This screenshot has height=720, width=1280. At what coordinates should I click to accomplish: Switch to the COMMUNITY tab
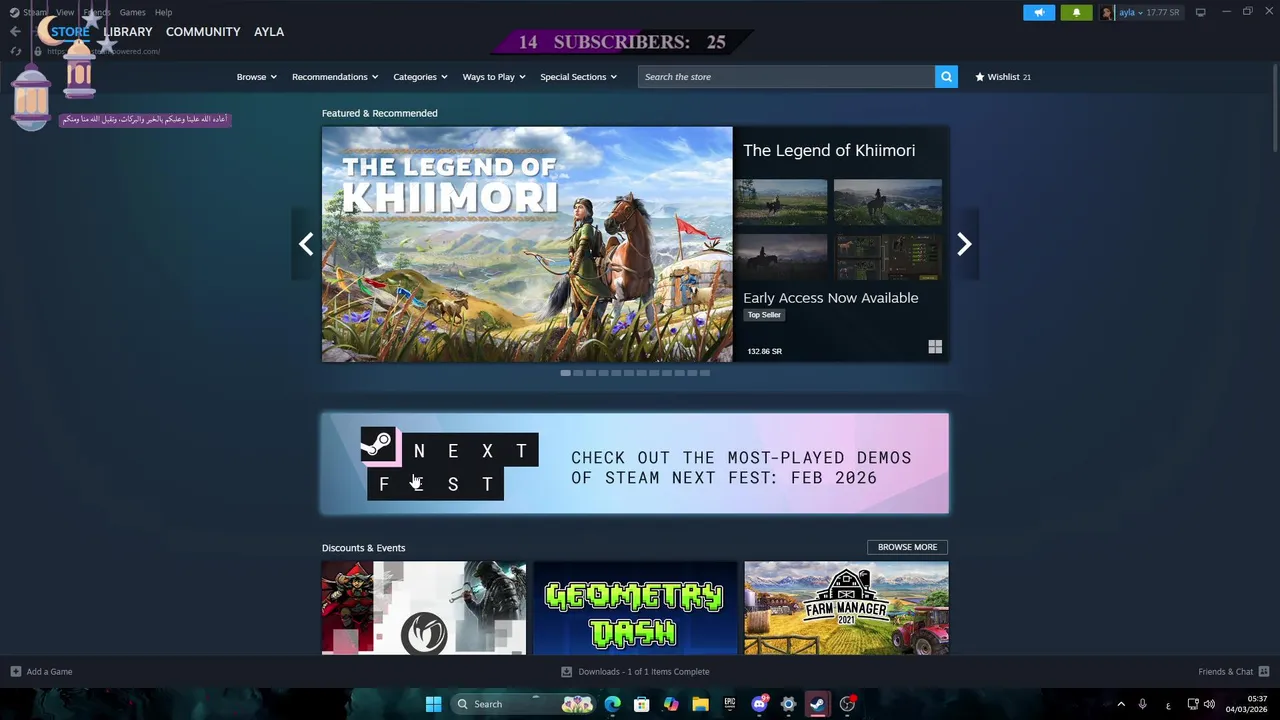point(203,32)
